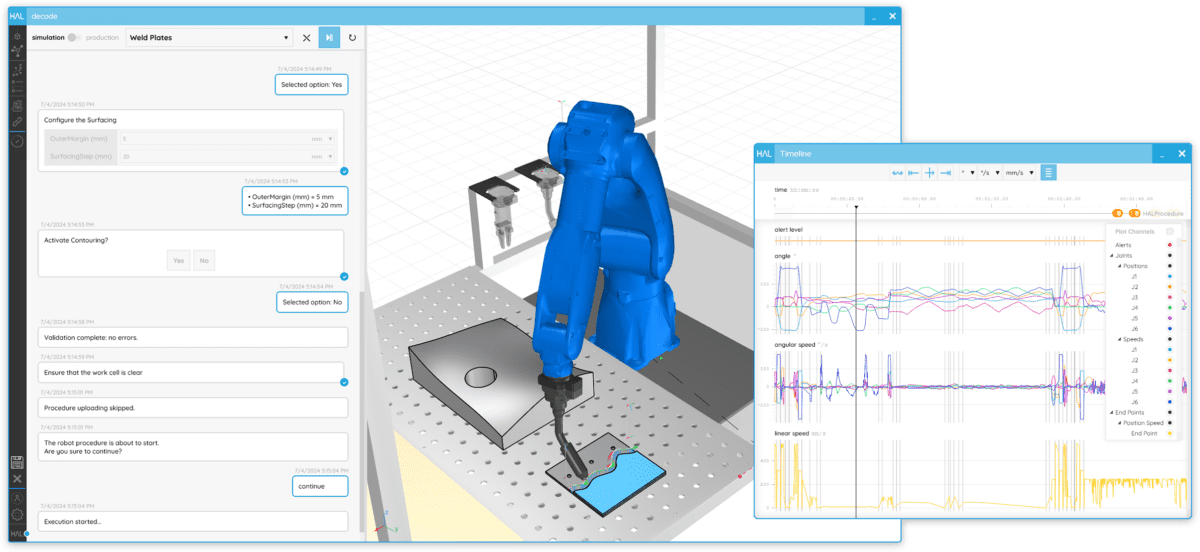The width and height of the screenshot is (1200, 552).
Task: Cancel the procedure with the X icon
Action: pyautogui.click(x=306, y=38)
